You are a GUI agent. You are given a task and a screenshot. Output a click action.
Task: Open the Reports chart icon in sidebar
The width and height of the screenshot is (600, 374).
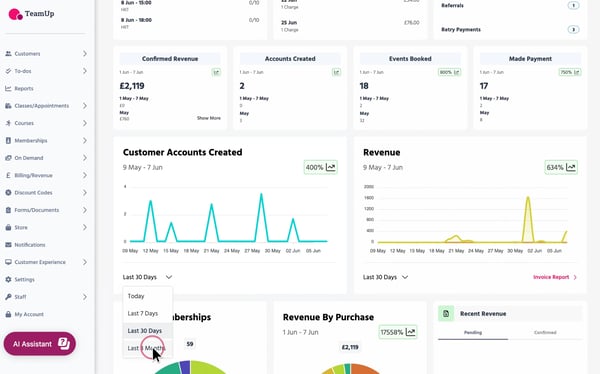click(8, 88)
